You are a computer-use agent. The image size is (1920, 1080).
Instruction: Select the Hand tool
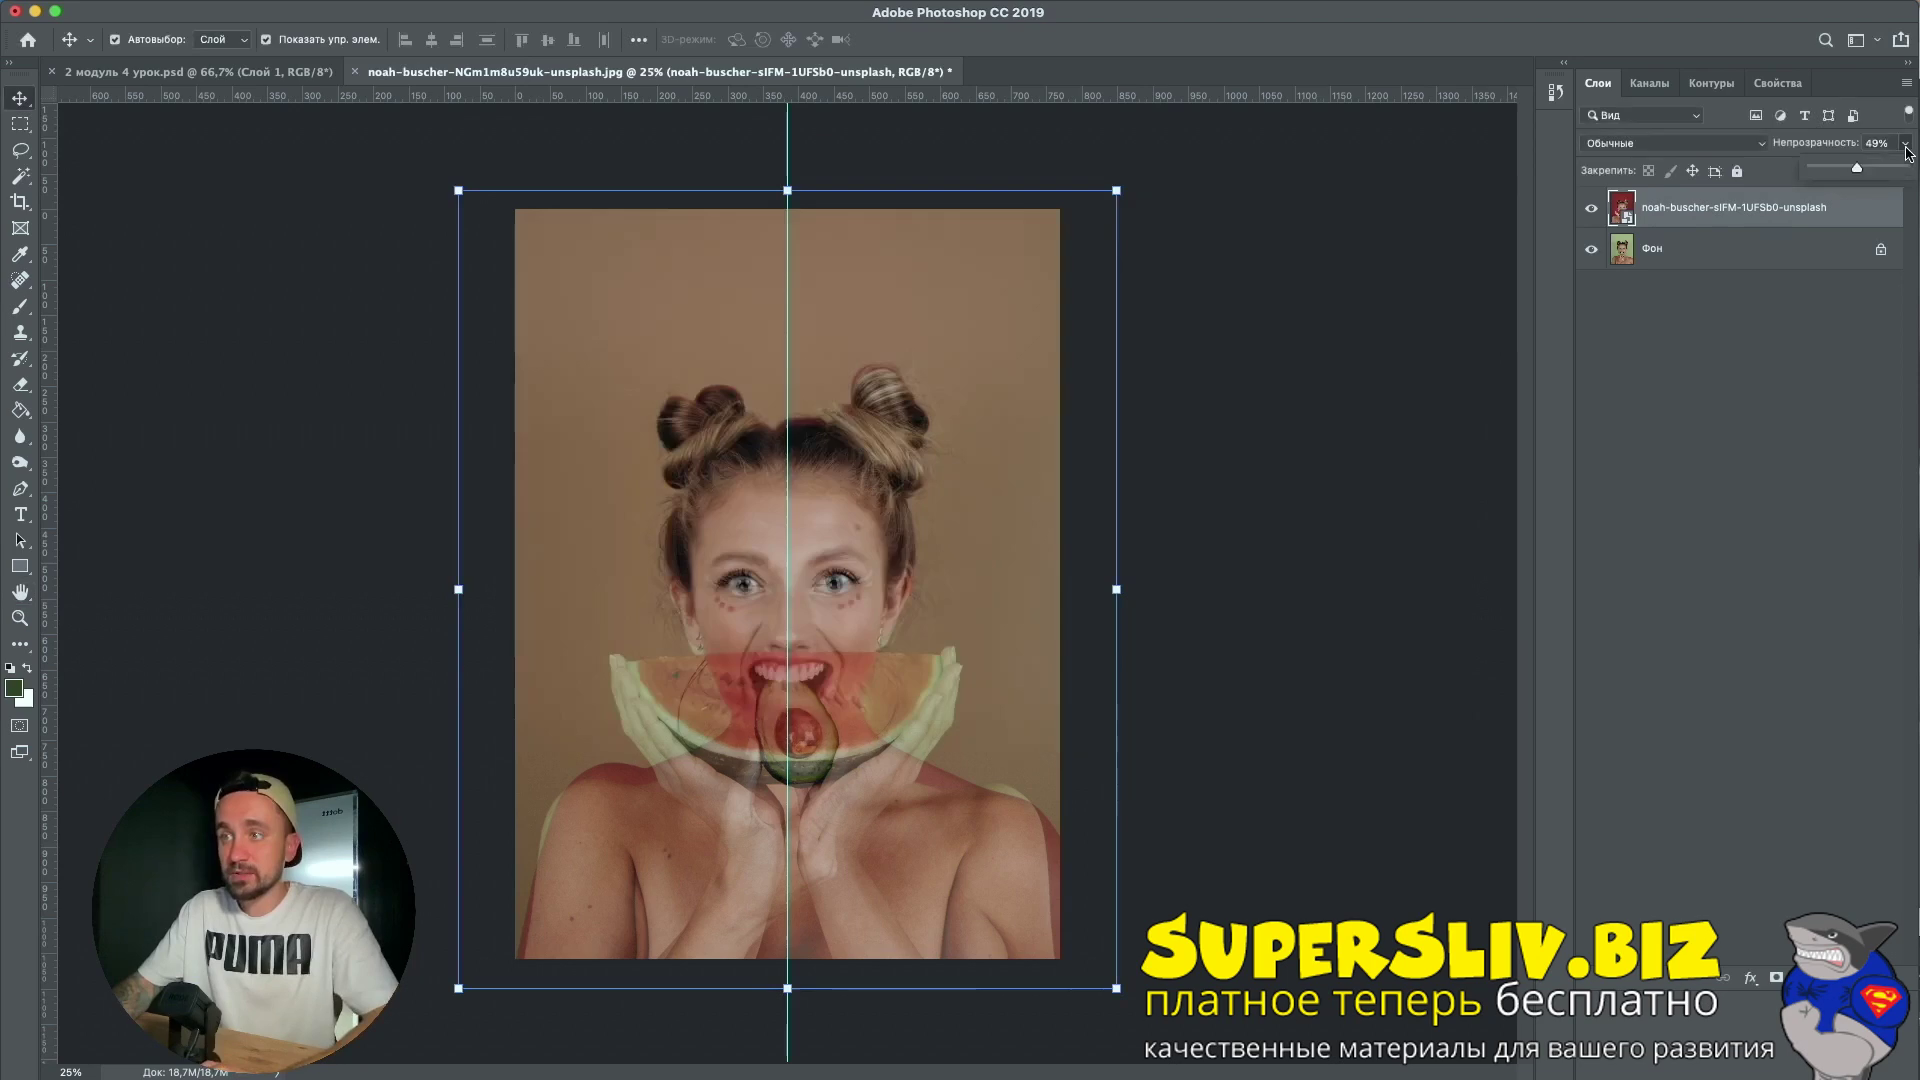(20, 592)
